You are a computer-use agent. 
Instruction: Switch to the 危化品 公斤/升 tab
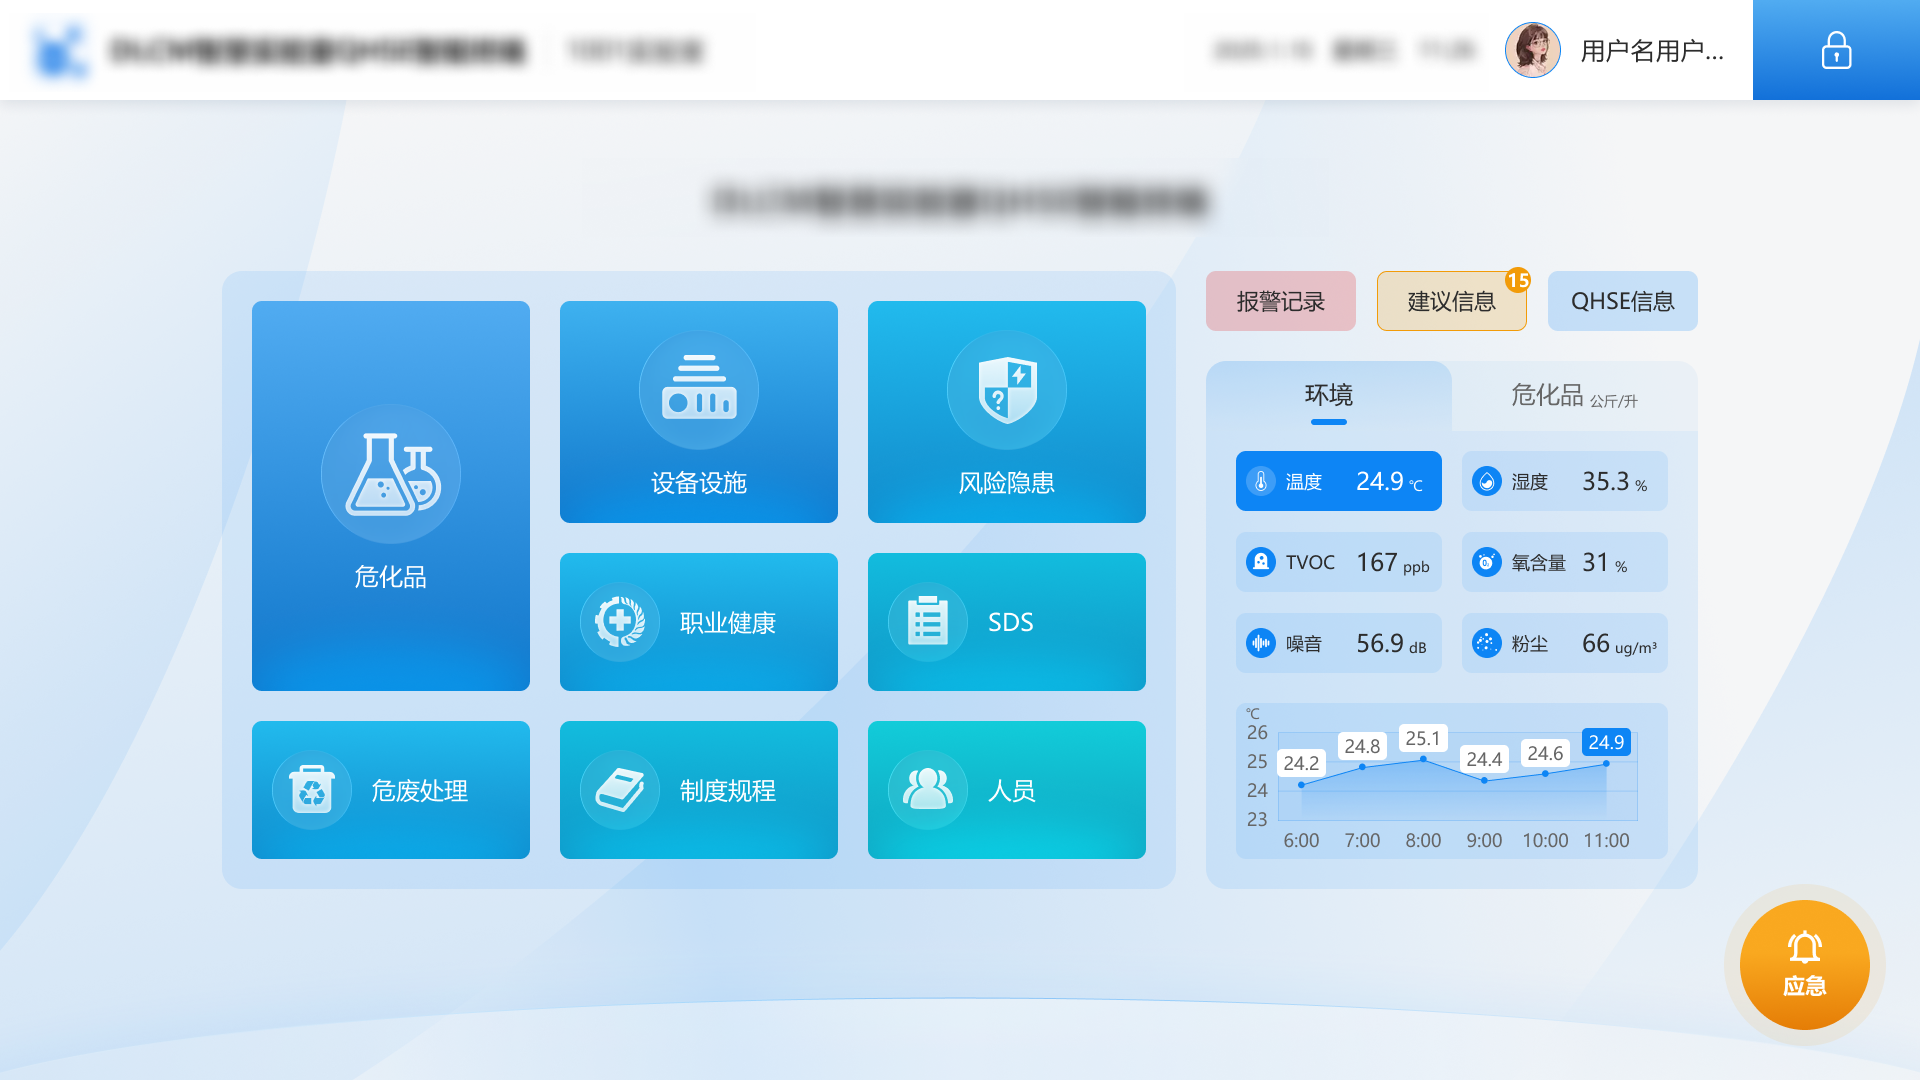coord(1573,396)
